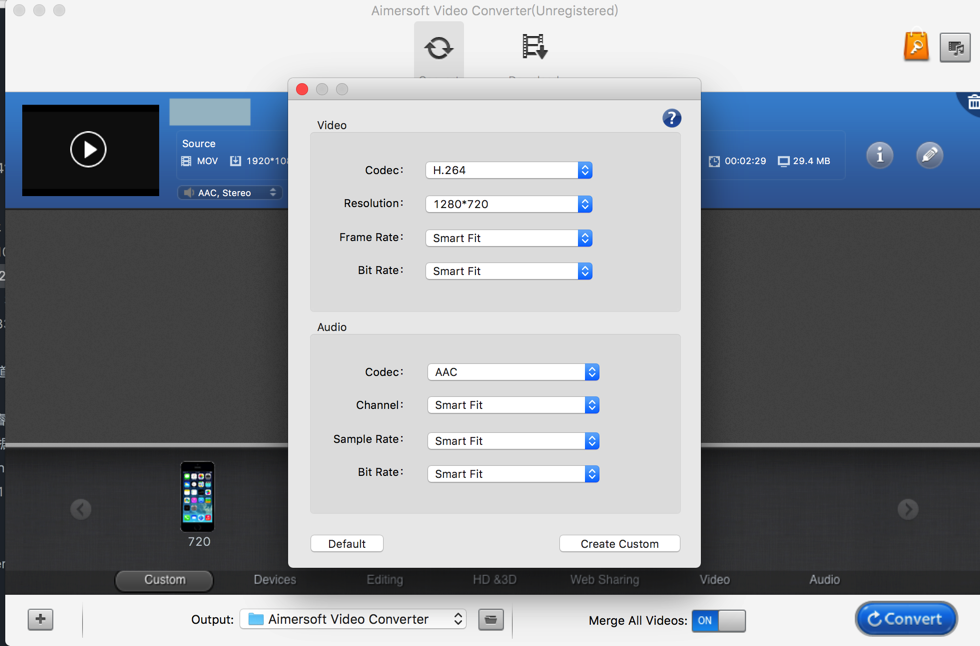Open the audio Codec AAC dropdown

[513, 372]
